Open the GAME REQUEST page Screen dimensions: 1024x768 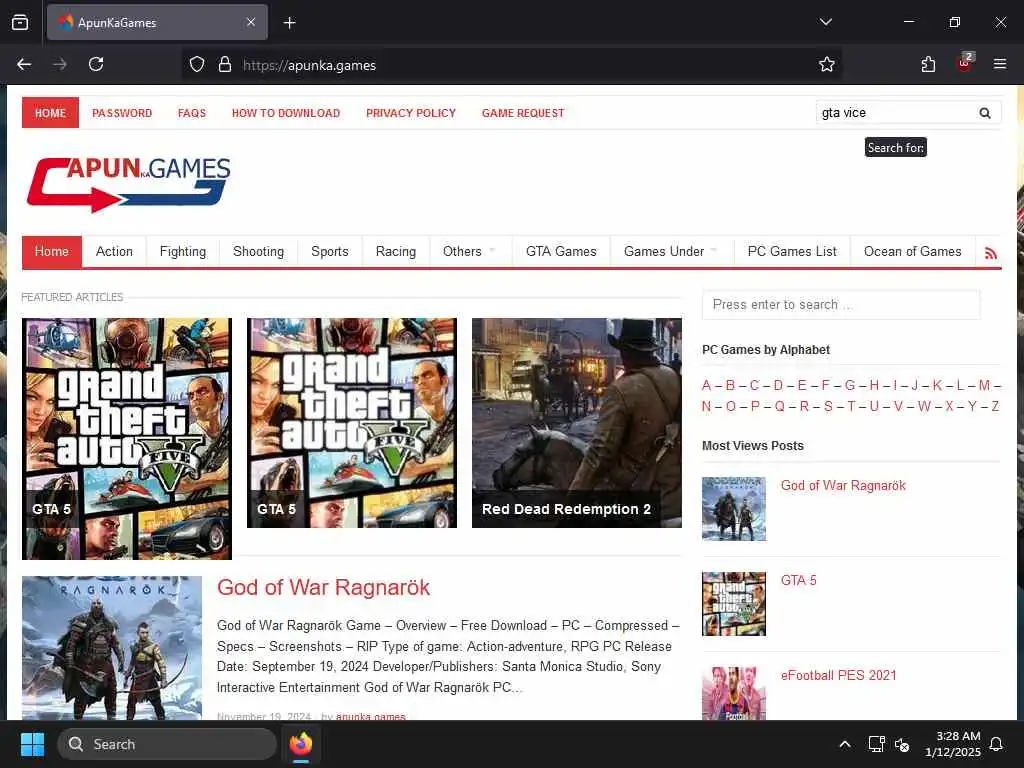523,113
